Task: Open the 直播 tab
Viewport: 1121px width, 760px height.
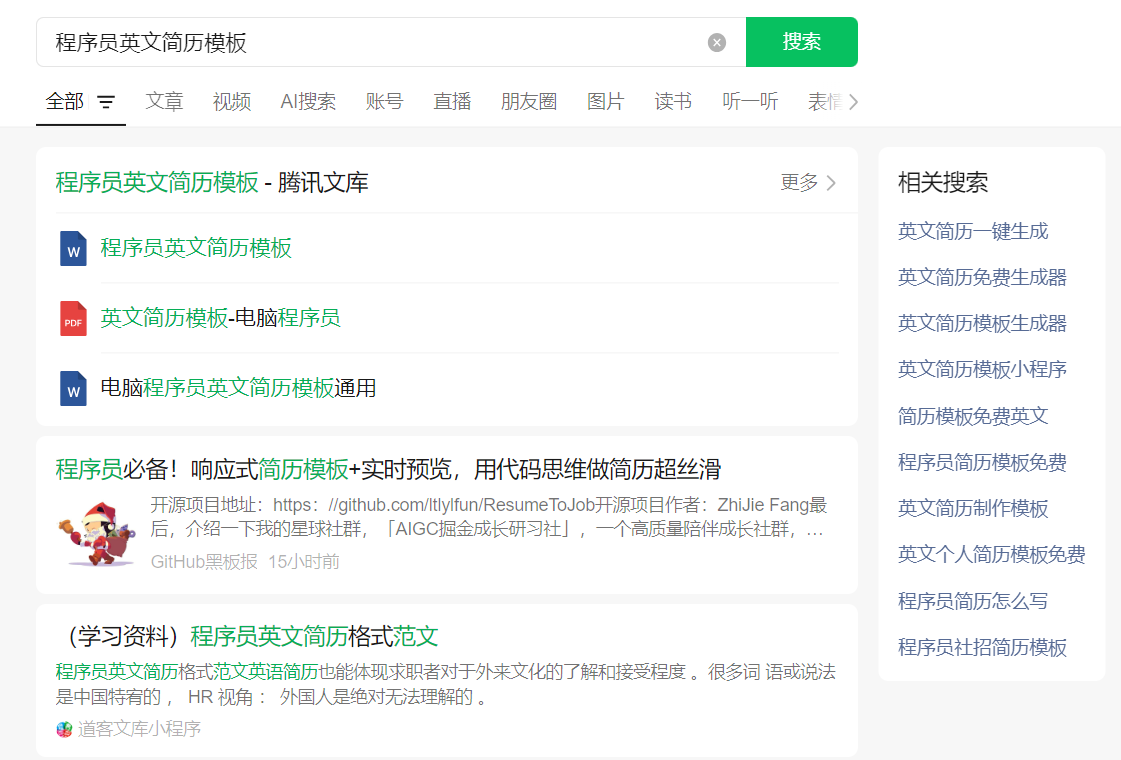Action: click(453, 102)
